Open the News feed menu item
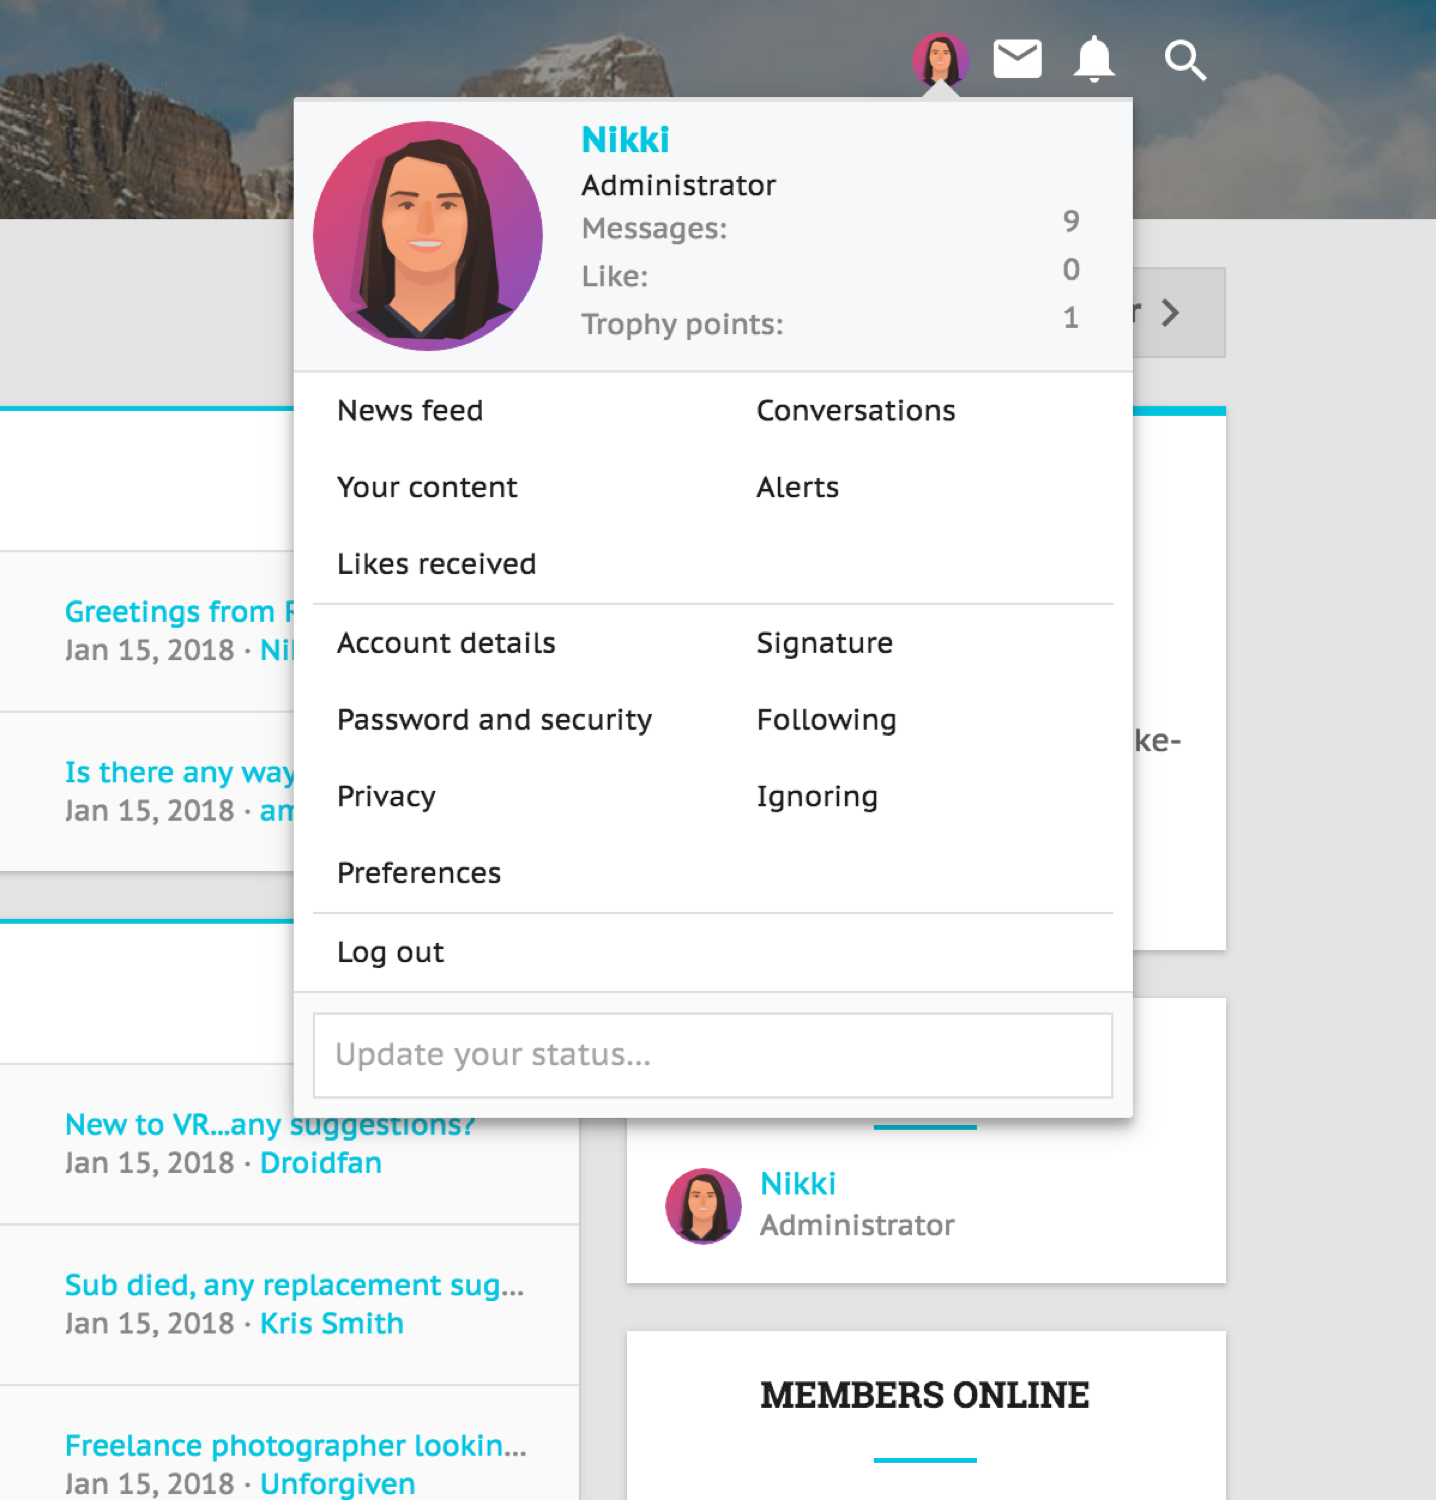The width and height of the screenshot is (1436, 1500). click(410, 411)
